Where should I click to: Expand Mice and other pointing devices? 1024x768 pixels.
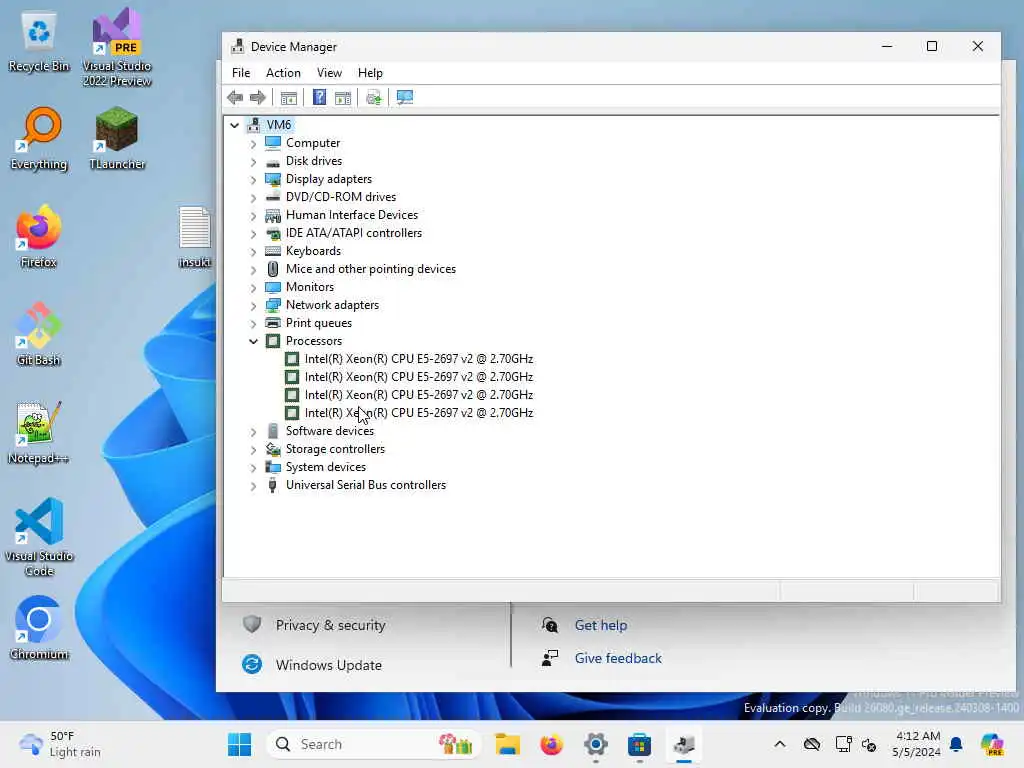(x=253, y=269)
